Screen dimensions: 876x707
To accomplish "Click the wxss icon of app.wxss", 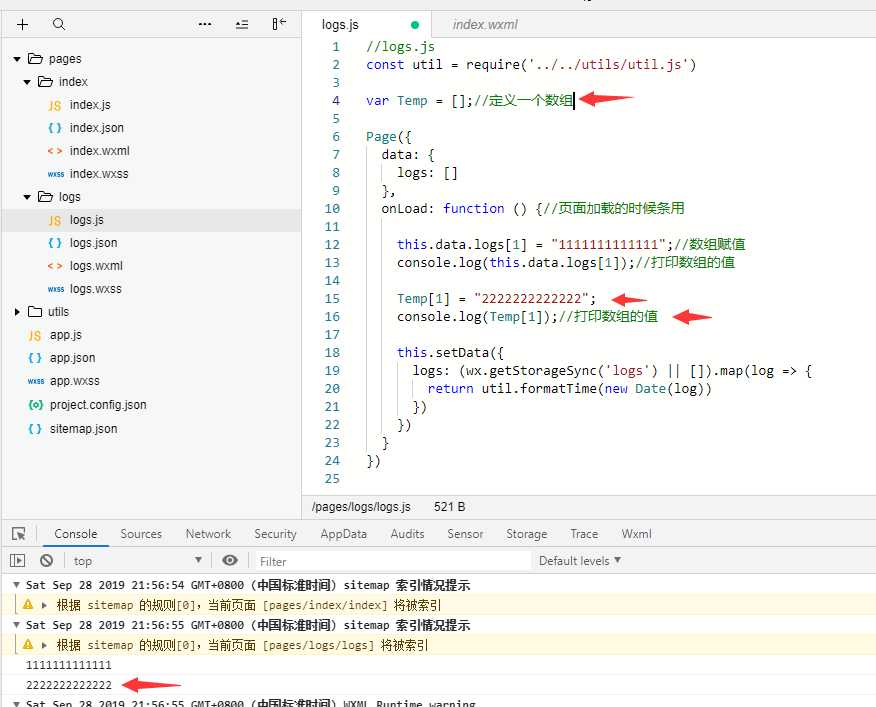I will 36,381.
